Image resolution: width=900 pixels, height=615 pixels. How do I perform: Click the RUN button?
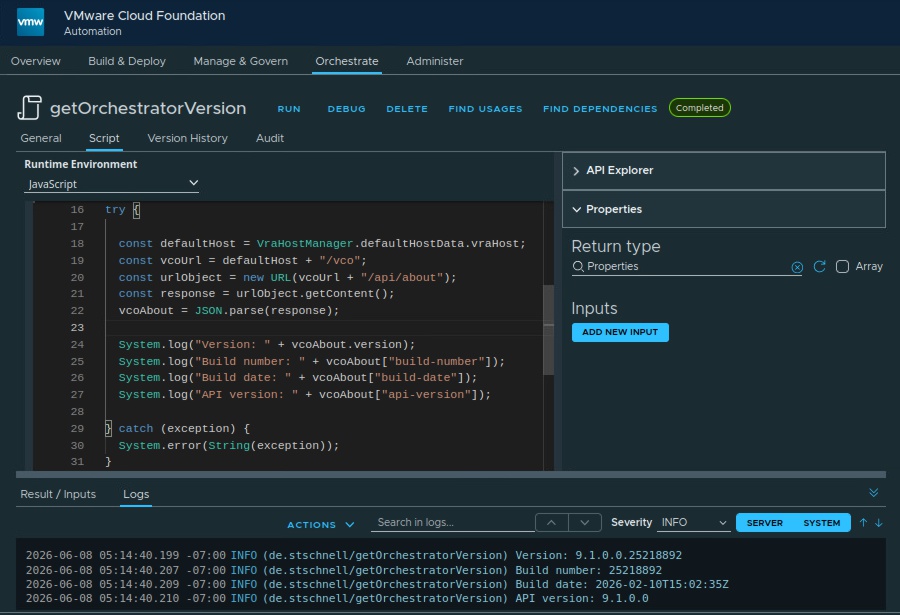tap(289, 109)
